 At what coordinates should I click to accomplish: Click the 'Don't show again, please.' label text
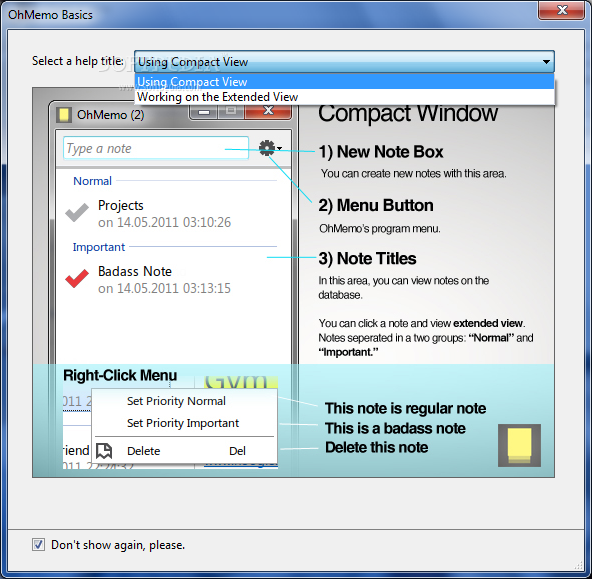(118, 545)
